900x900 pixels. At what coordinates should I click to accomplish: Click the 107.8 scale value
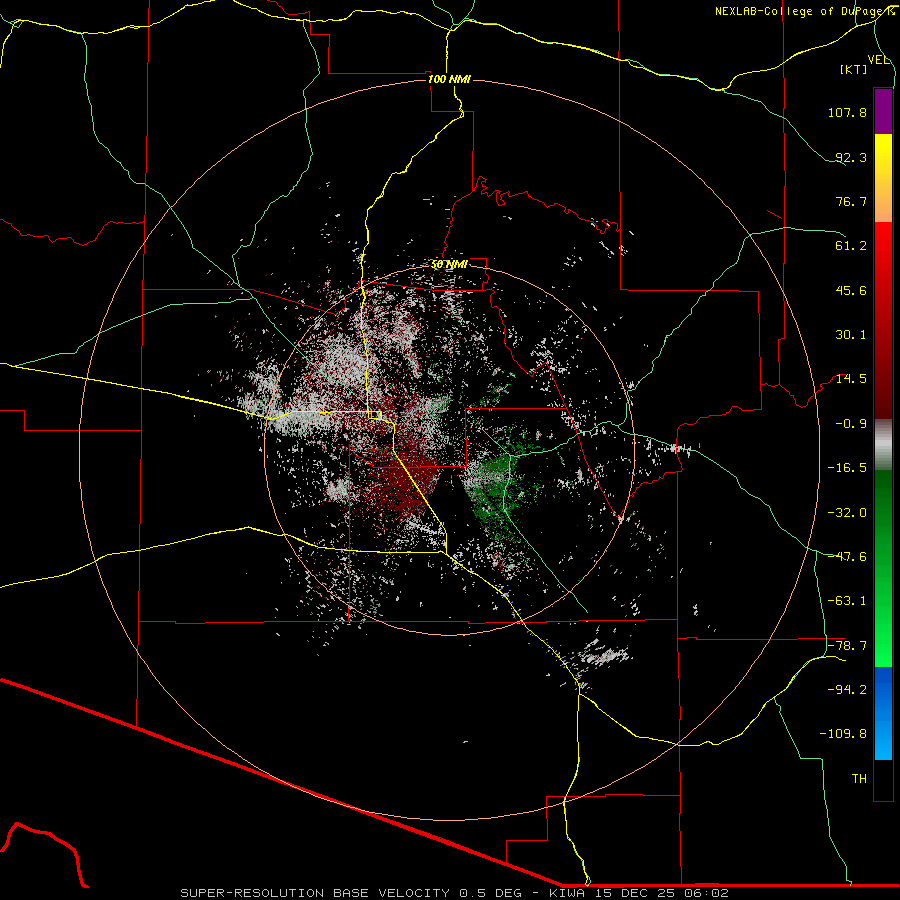(x=847, y=112)
